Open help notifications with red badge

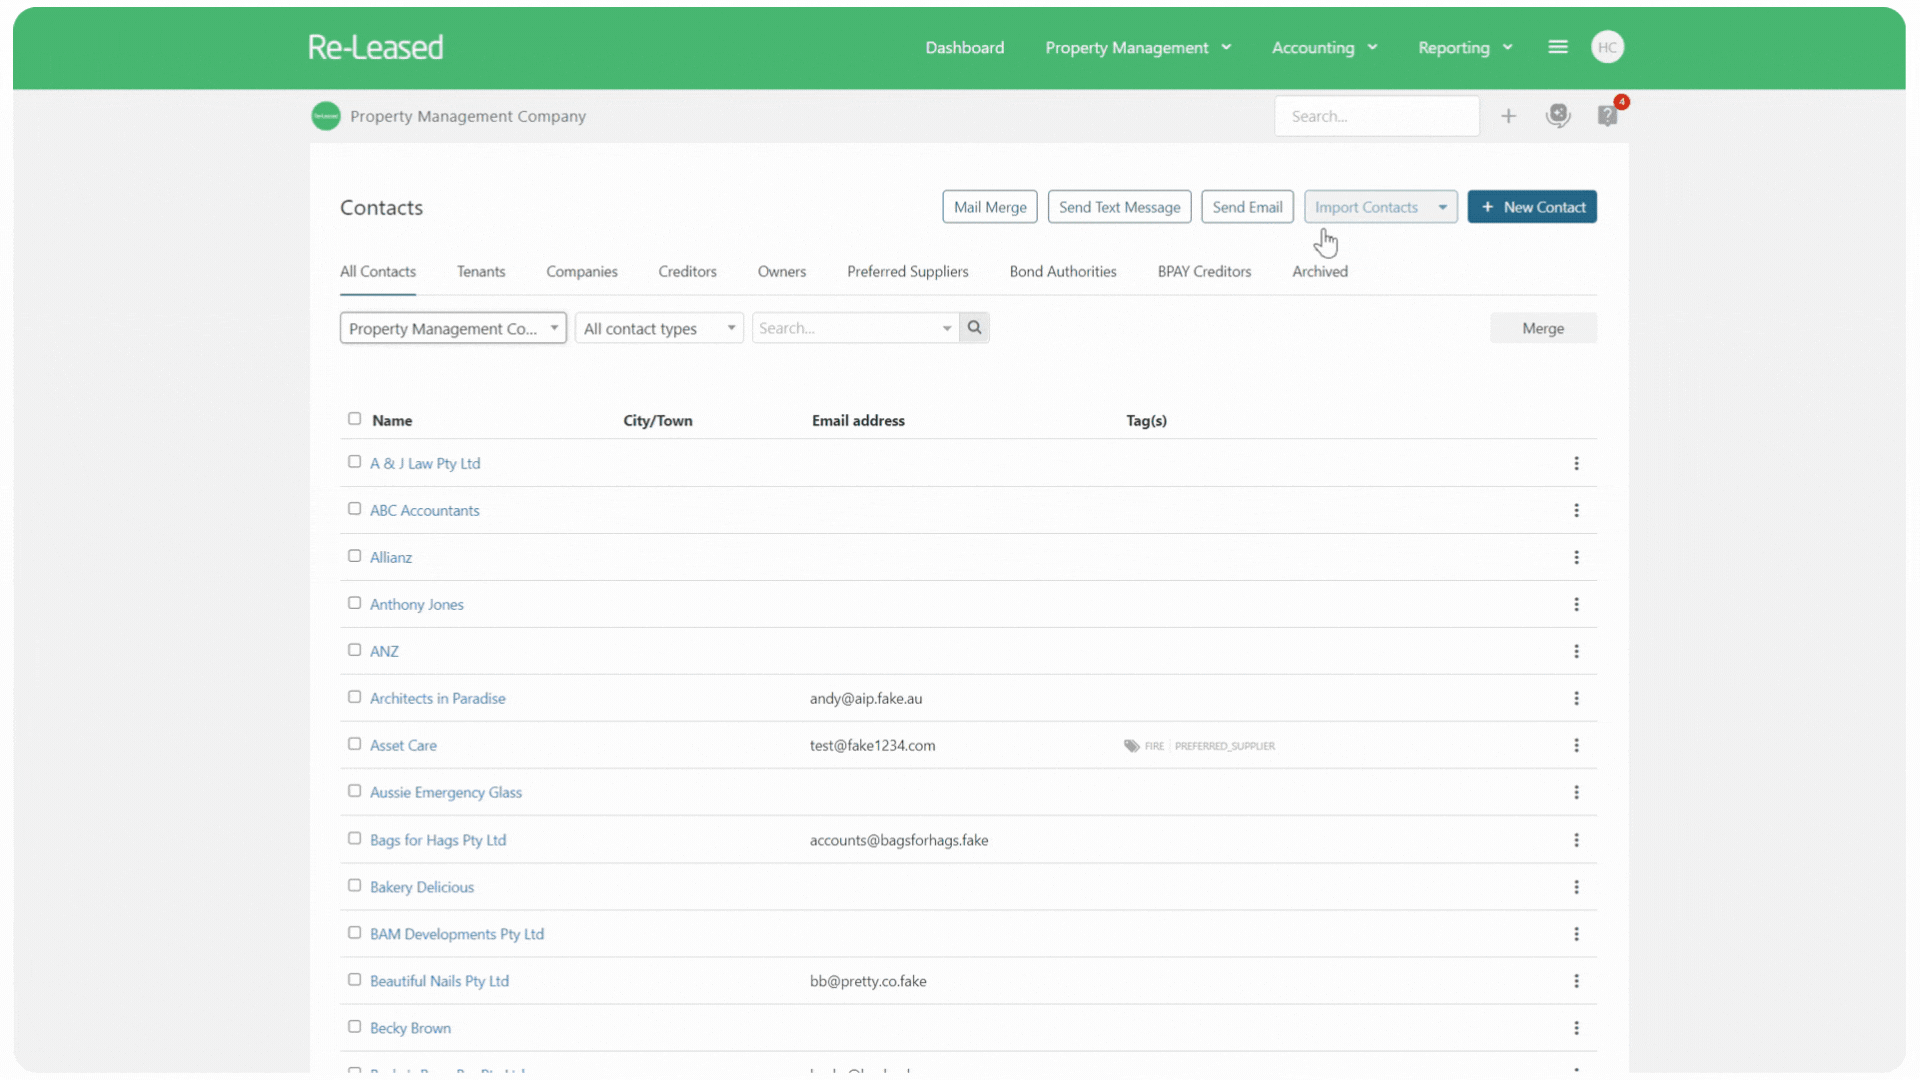click(x=1608, y=116)
